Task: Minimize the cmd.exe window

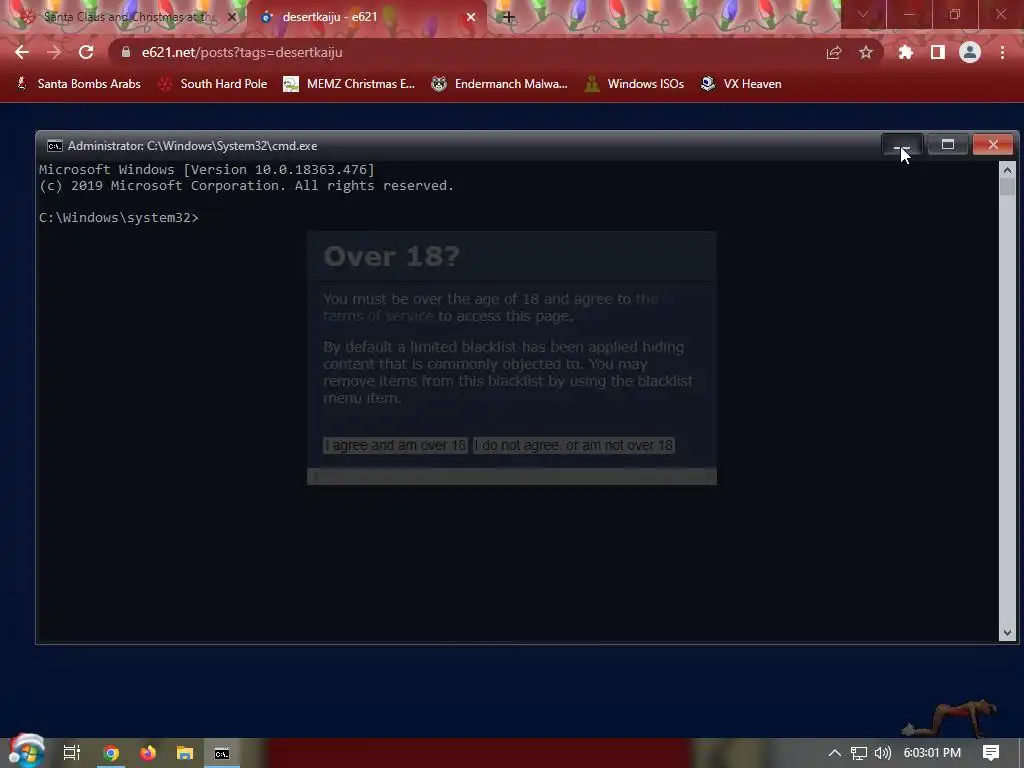Action: pos(902,145)
